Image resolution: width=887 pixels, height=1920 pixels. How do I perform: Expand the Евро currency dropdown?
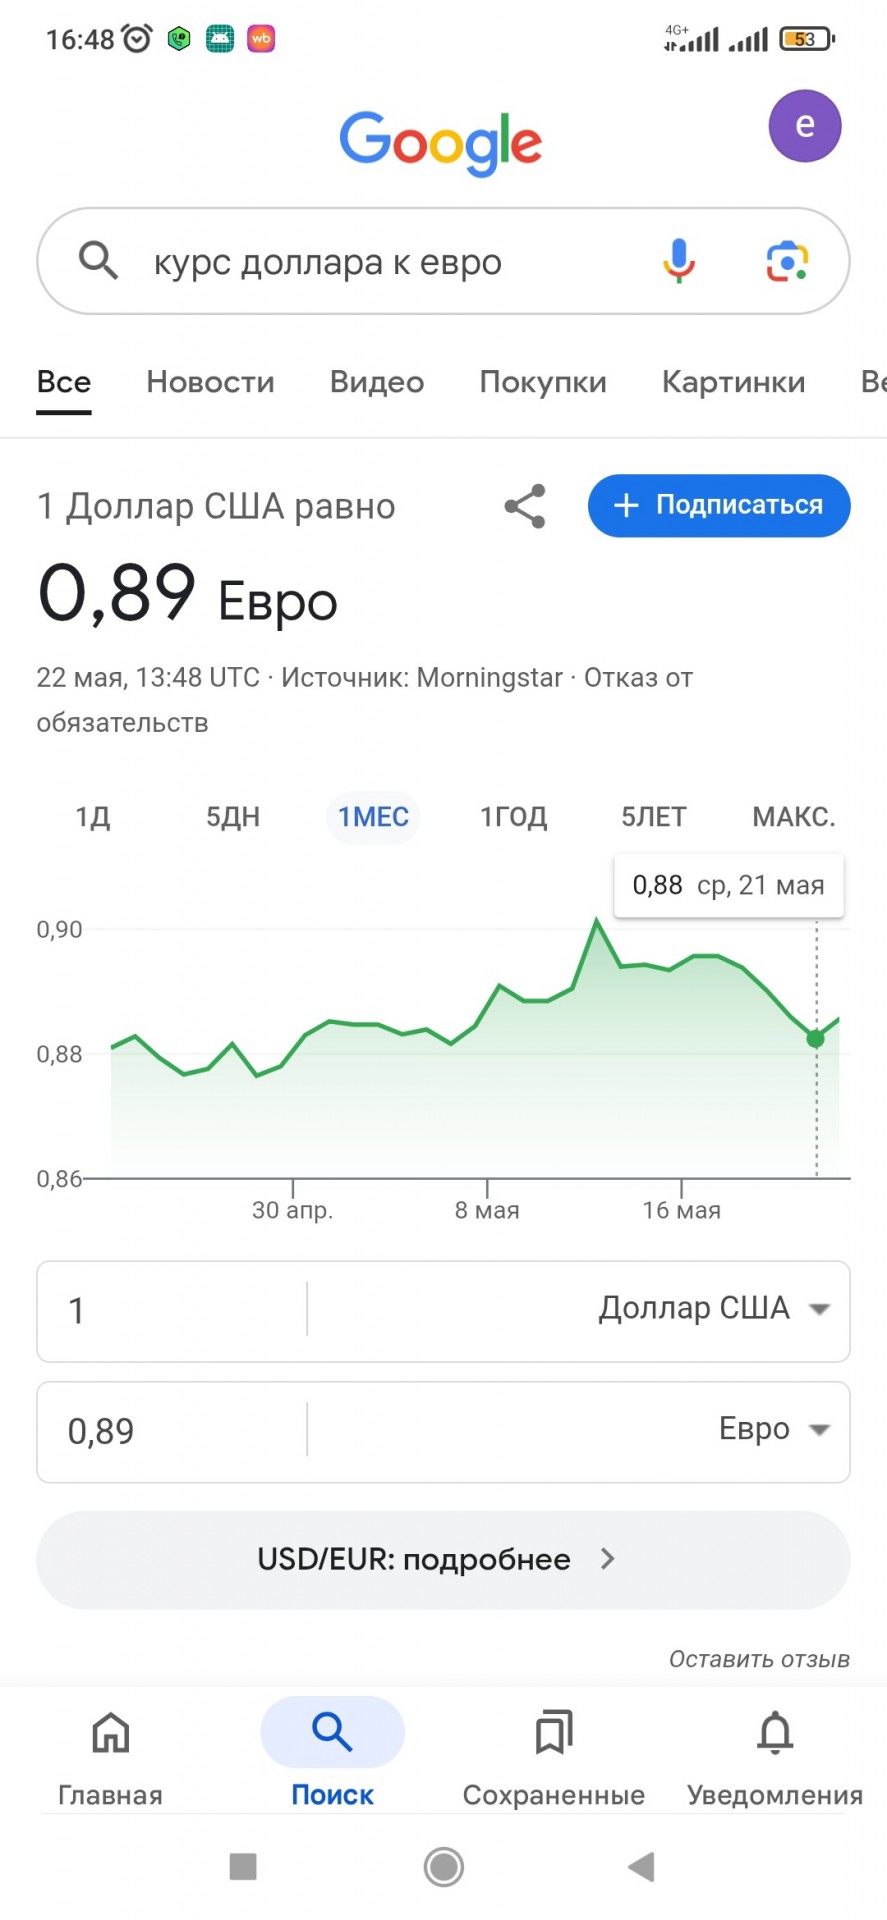pyautogui.click(x=775, y=1430)
